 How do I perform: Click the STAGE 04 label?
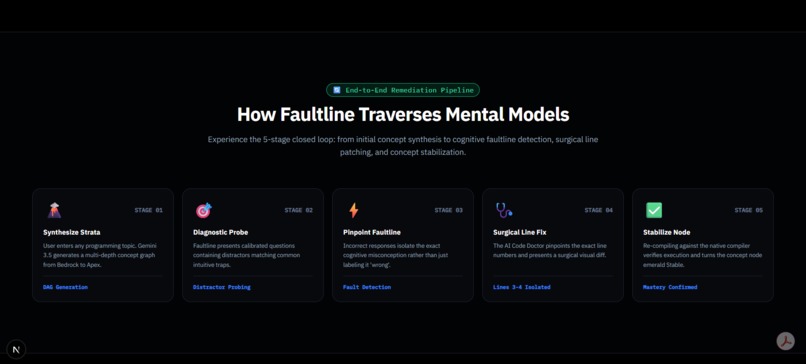click(x=599, y=210)
